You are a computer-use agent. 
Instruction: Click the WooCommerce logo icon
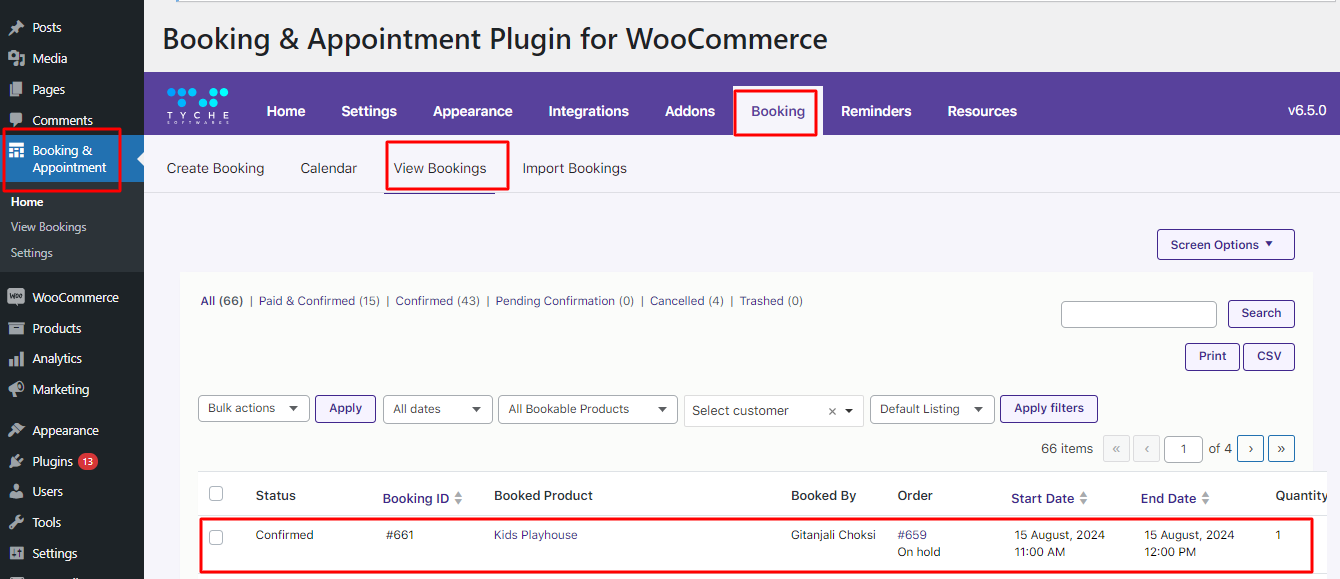tap(16, 297)
